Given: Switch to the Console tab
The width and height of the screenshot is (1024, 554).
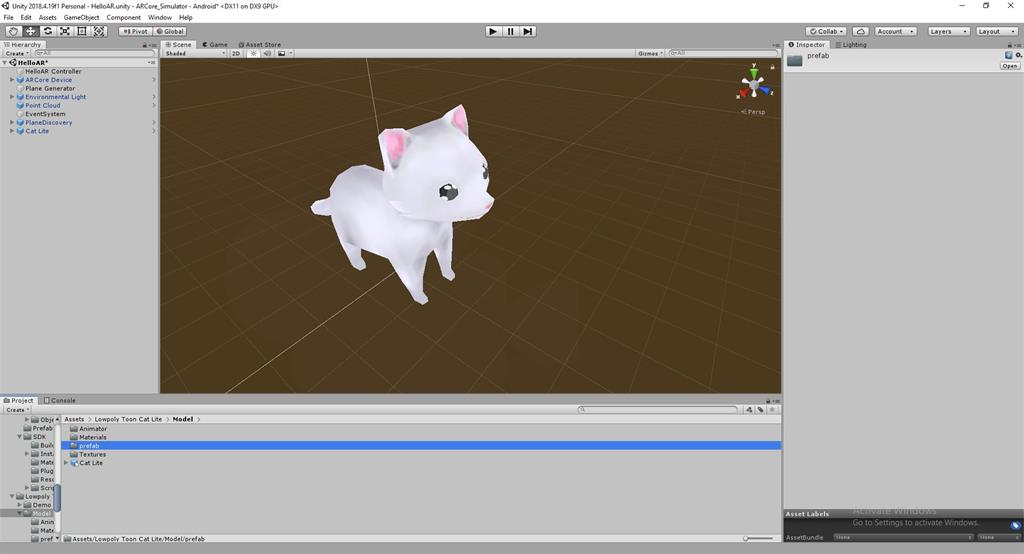Looking at the screenshot, I should click(59, 400).
